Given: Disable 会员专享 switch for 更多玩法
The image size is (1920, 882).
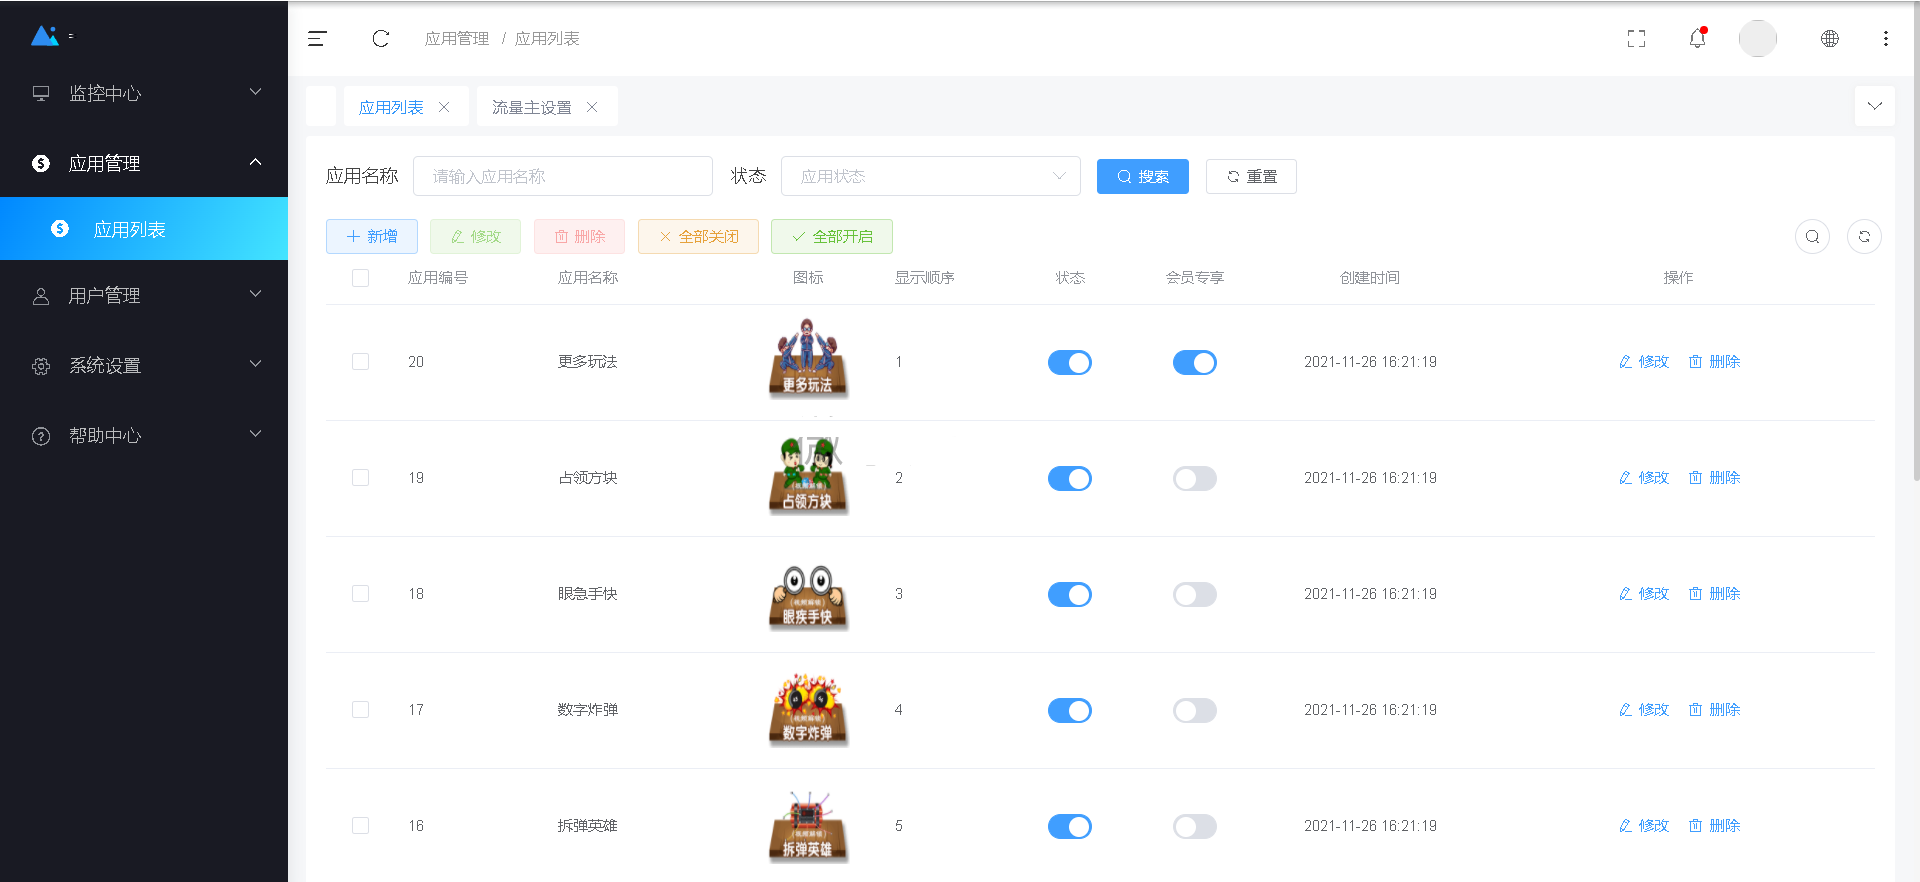Looking at the screenshot, I should [x=1195, y=362].
